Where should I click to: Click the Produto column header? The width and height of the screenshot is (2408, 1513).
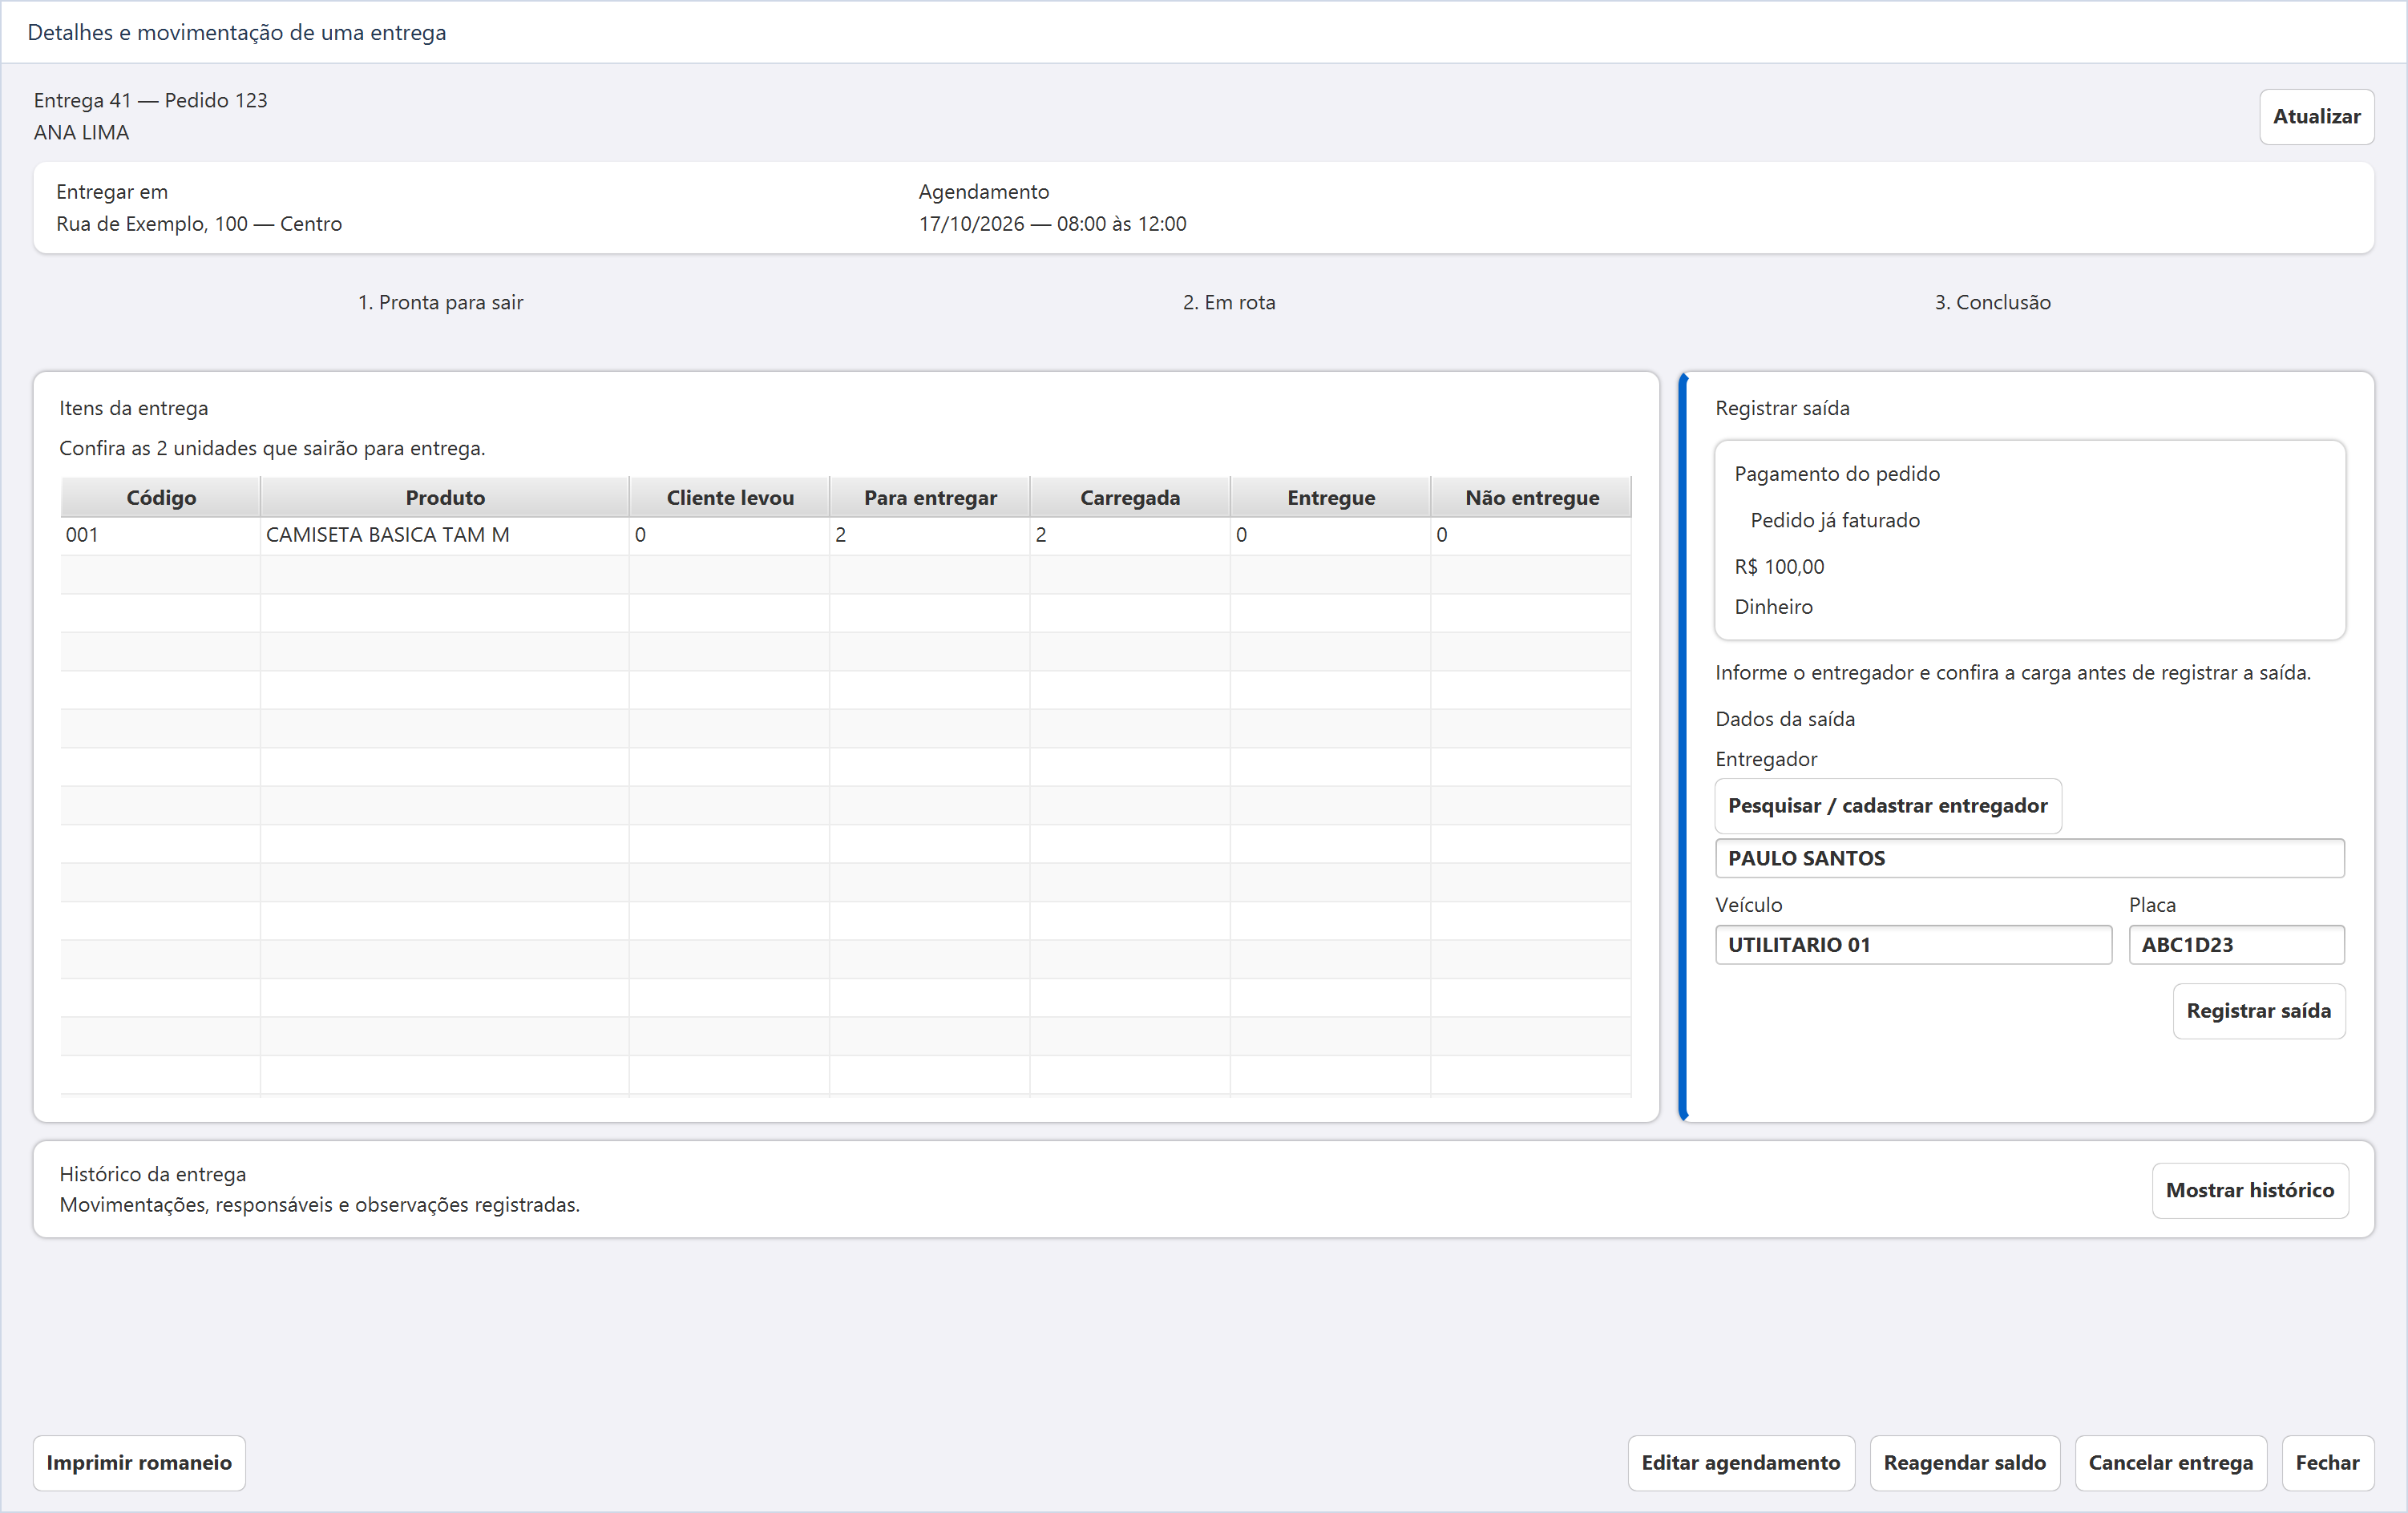(445, 498)
